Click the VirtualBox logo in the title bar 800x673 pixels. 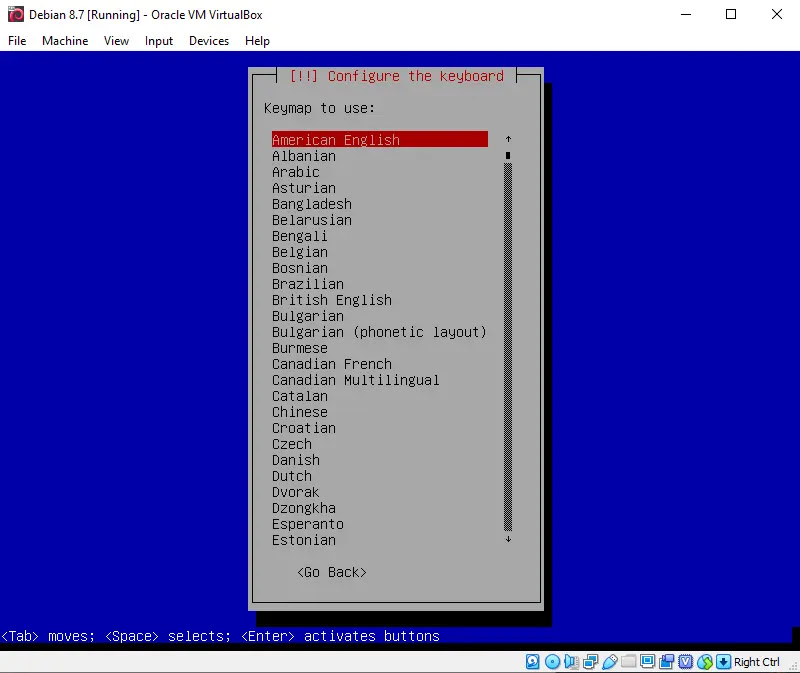[15, 14]
